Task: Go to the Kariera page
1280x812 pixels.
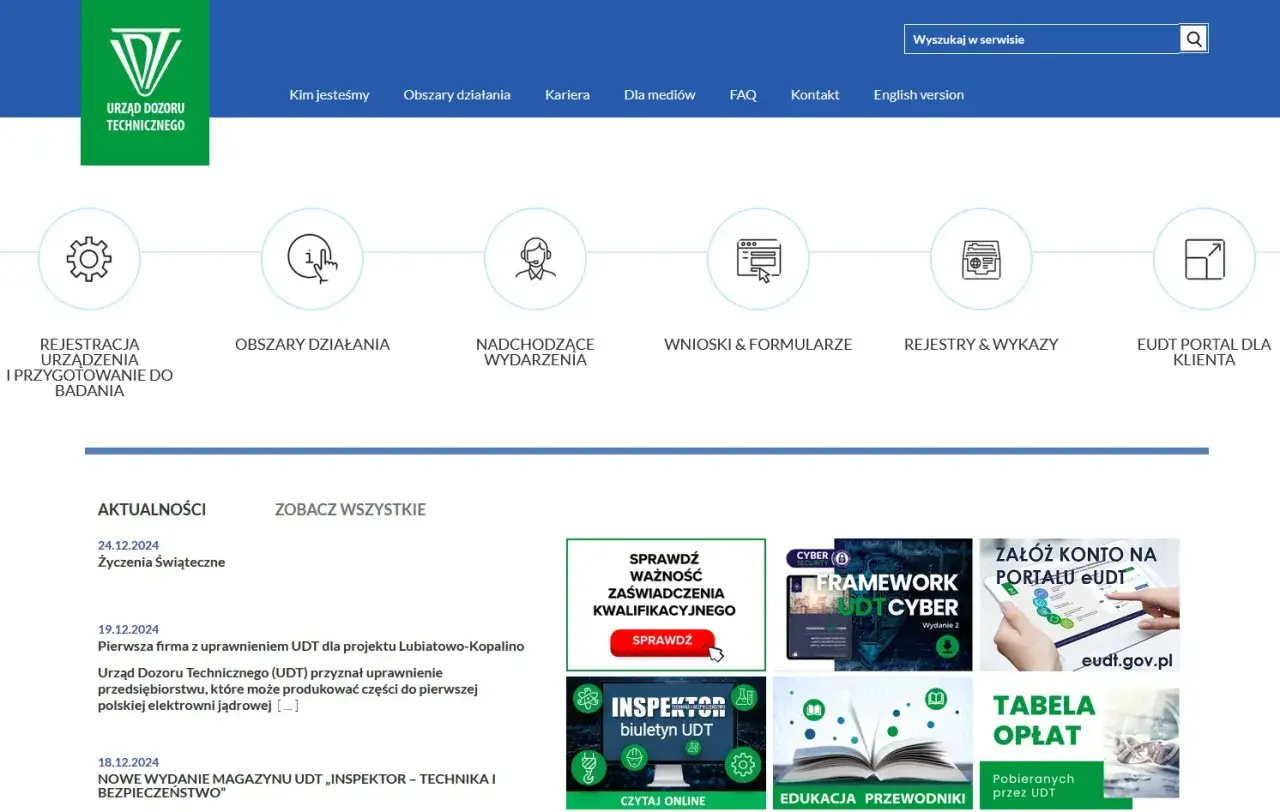Action: click(x=567, y=95)
